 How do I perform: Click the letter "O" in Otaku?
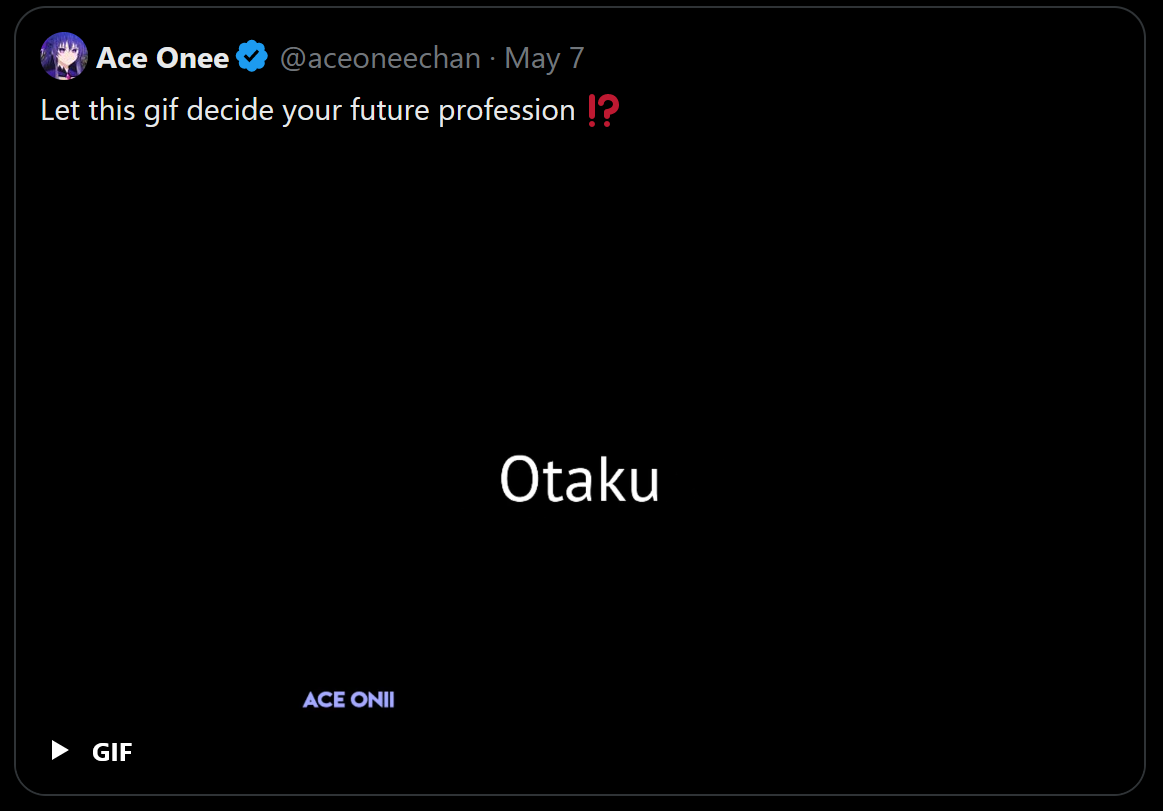[x=520, y=480]
